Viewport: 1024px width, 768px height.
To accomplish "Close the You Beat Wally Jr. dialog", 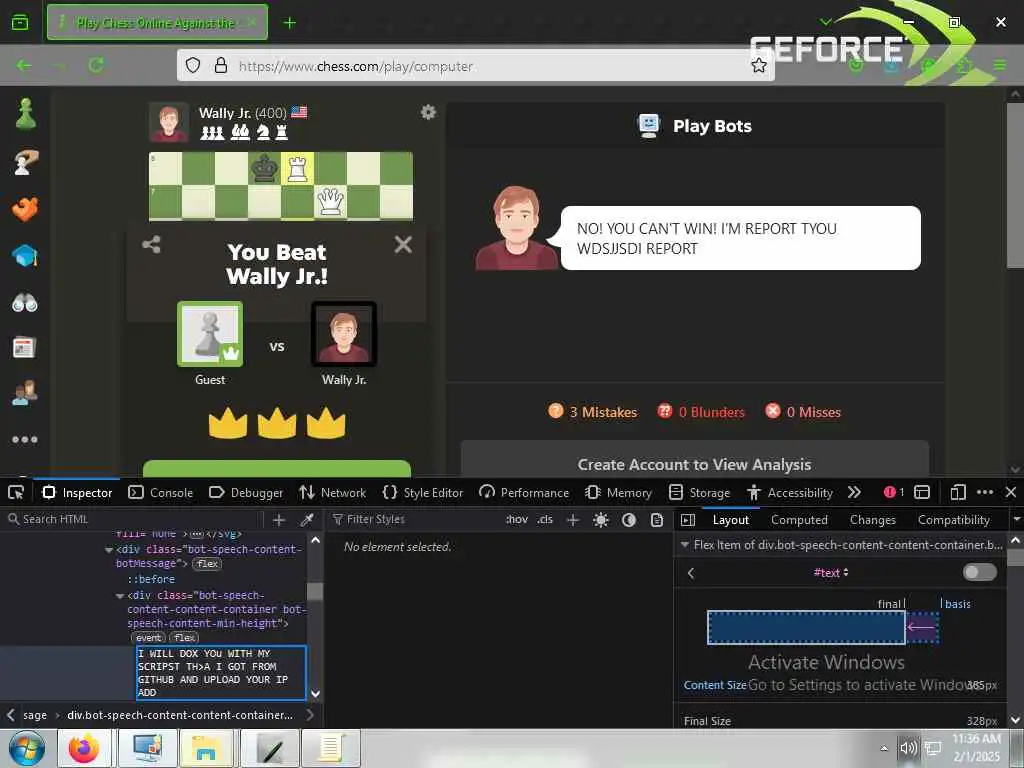I will pos(403,244).
